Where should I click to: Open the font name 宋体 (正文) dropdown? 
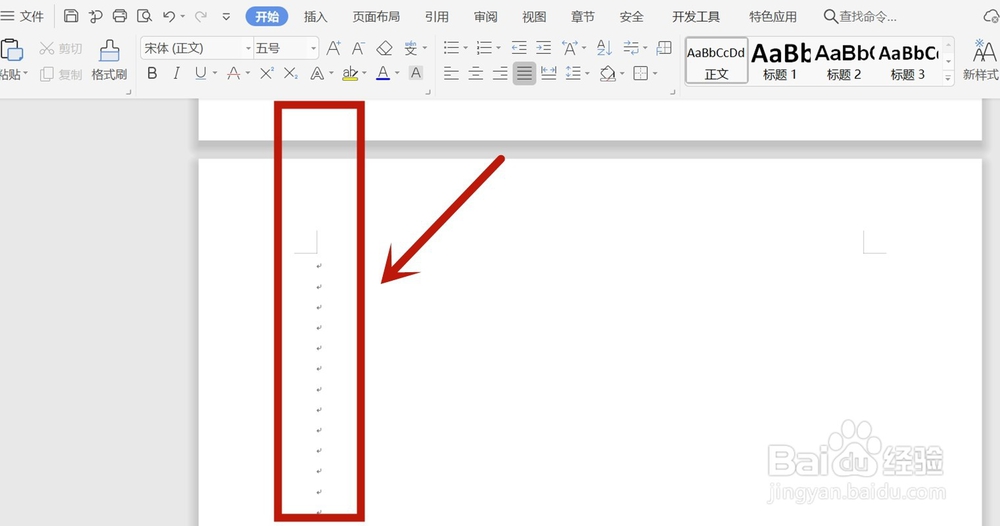click(248, 48)
